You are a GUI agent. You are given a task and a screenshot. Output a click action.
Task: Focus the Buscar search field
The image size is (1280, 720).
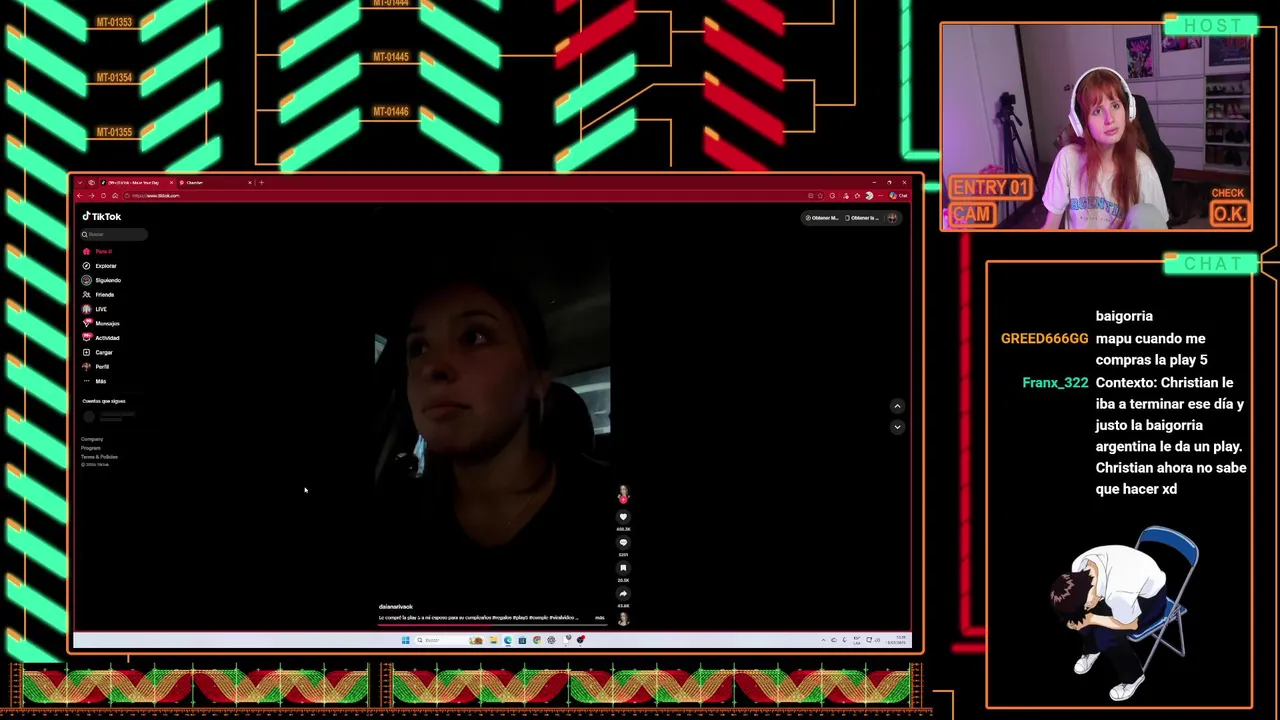(114, 234)
